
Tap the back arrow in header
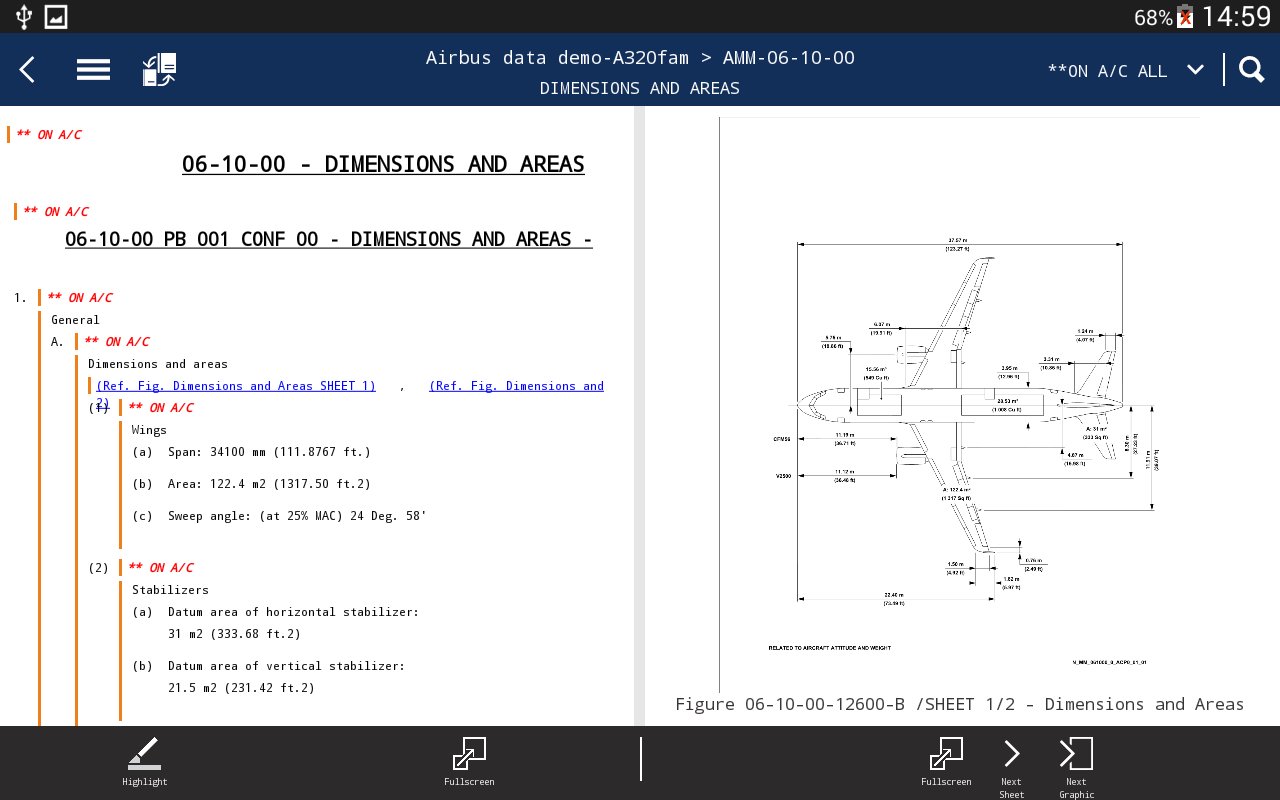coord(27,70)
